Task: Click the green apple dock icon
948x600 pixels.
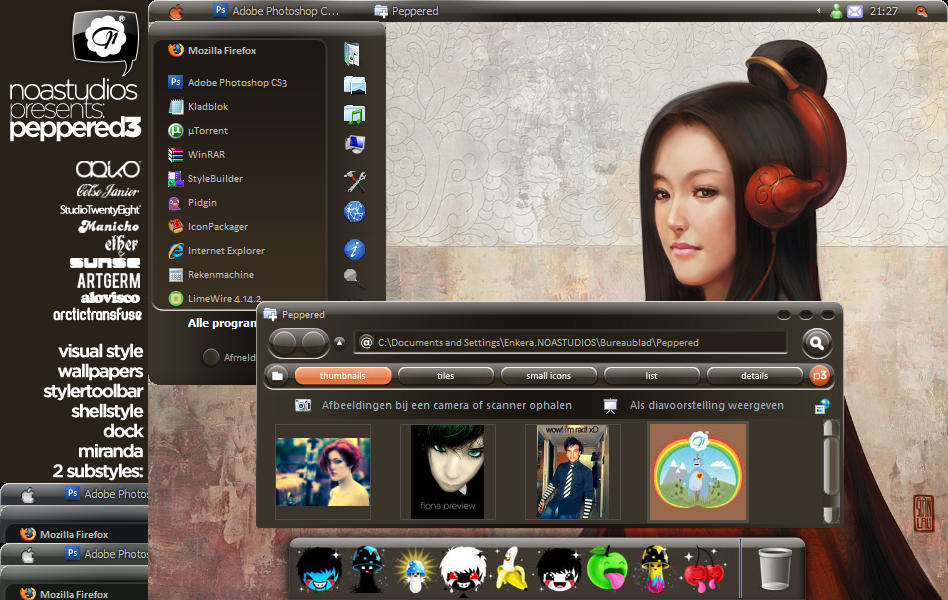Action: coord(605,568)
